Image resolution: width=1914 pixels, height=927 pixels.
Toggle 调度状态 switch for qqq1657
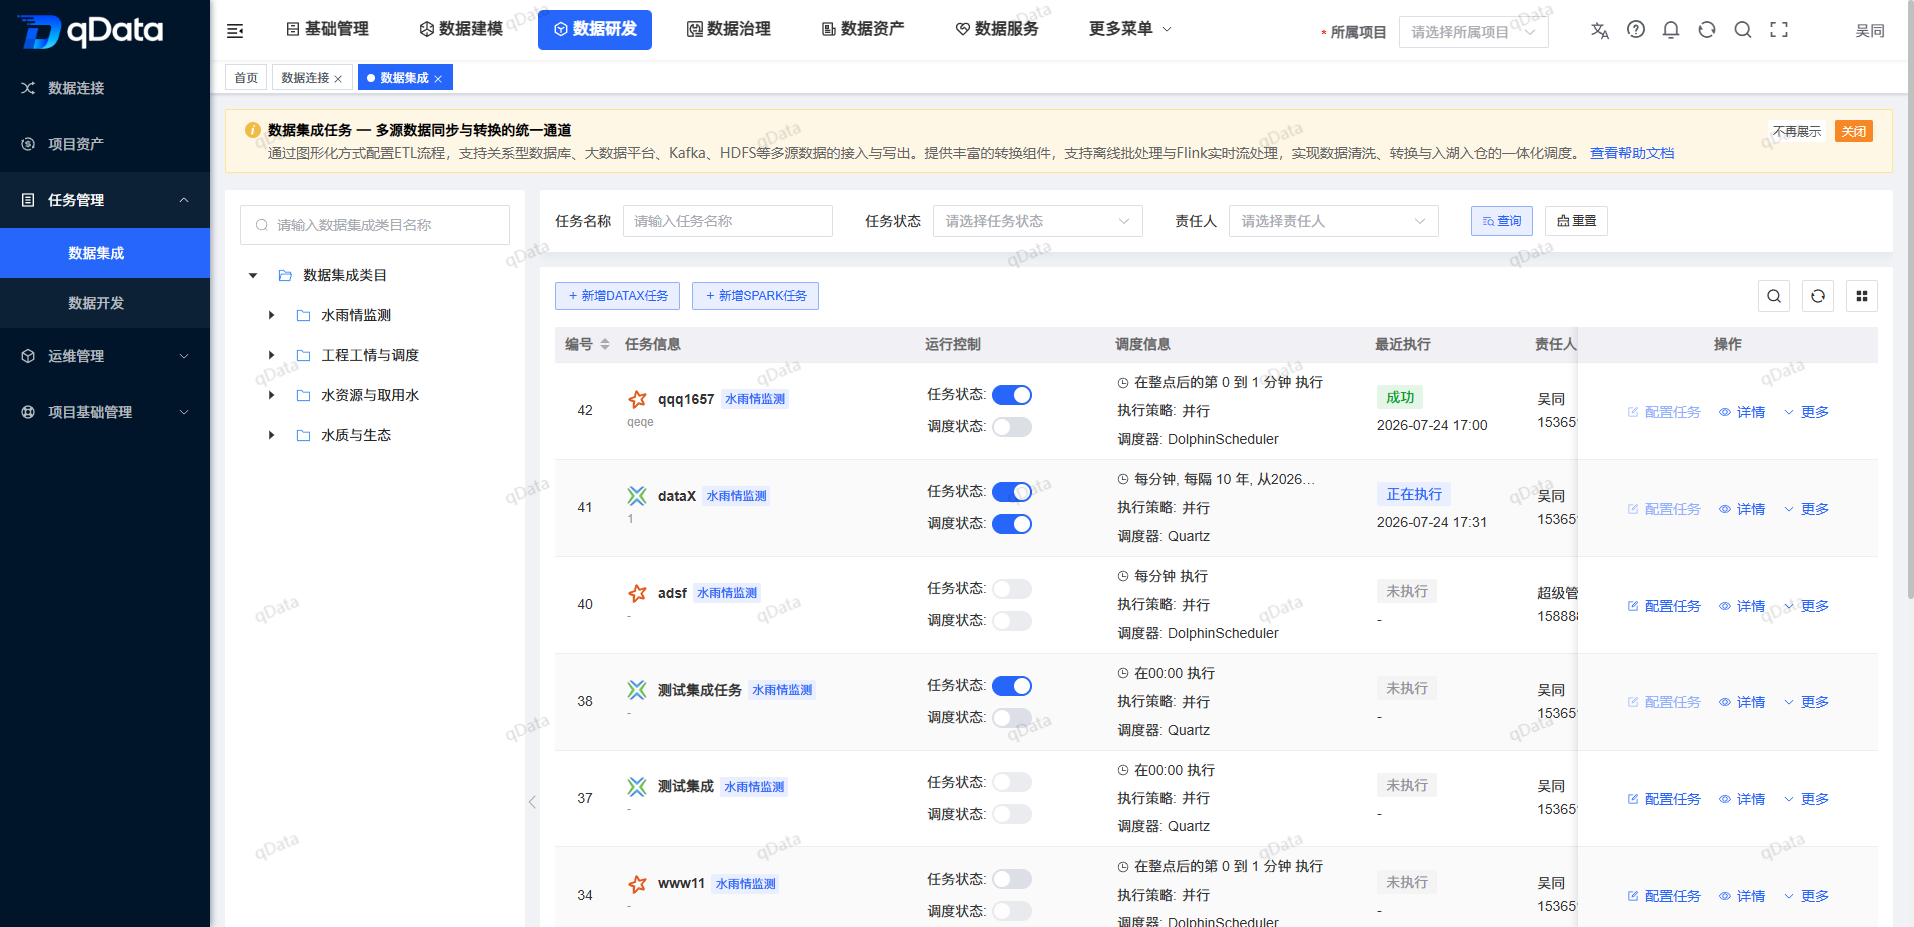[1012, 427]
